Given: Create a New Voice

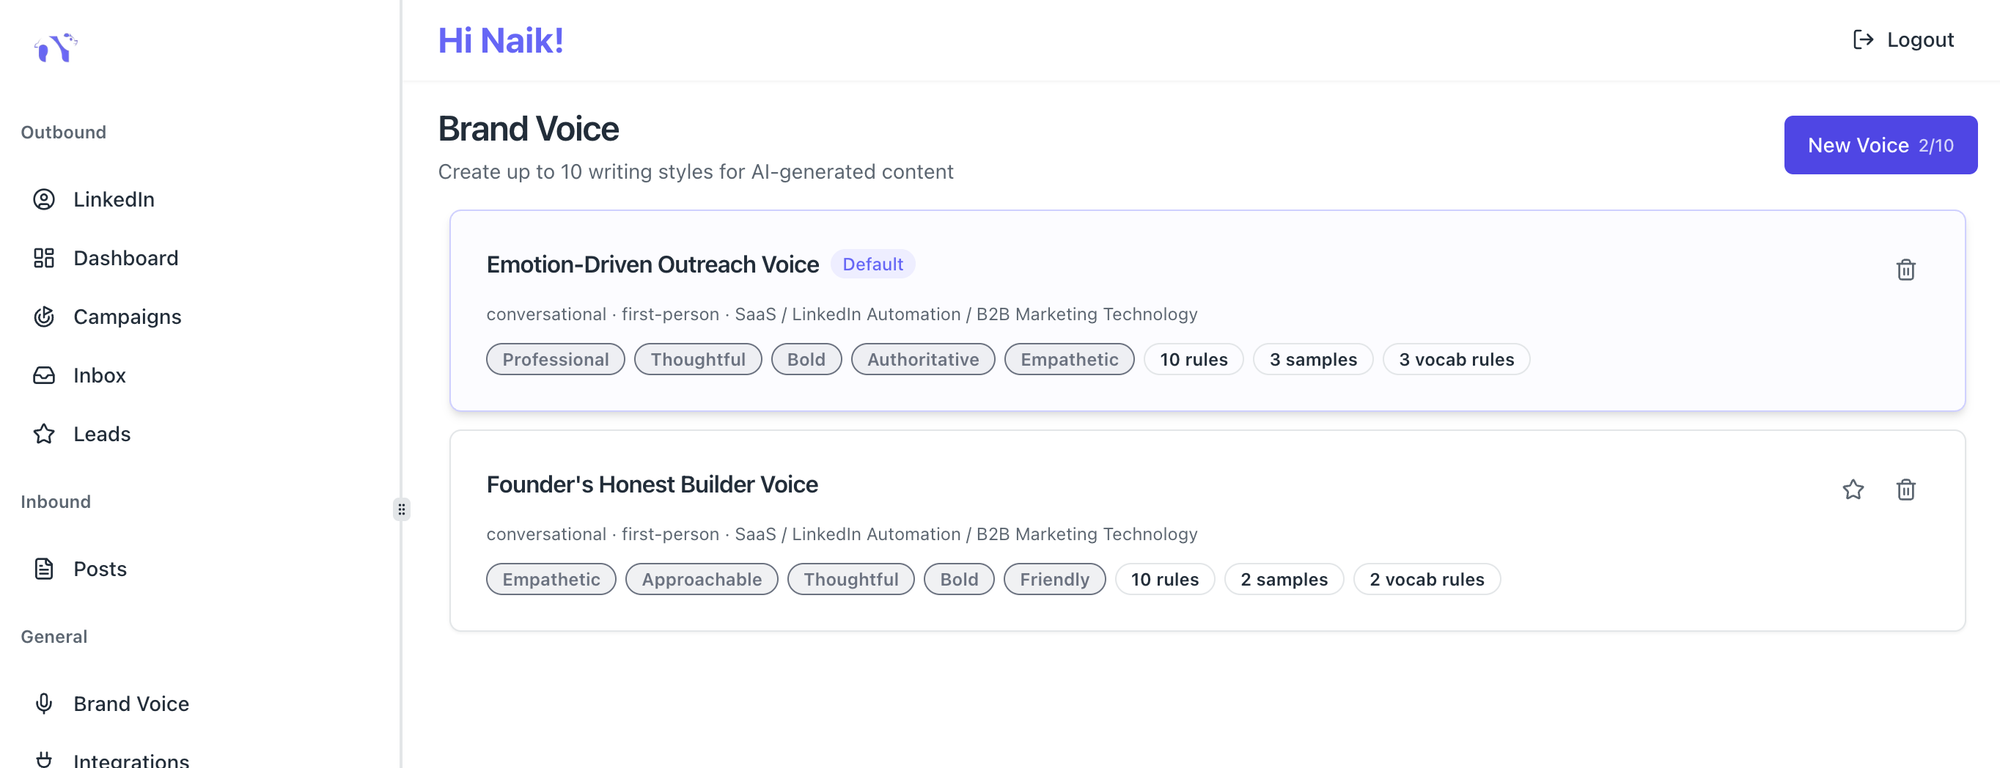Looking at the screenshot, I should click(1880, 145).
